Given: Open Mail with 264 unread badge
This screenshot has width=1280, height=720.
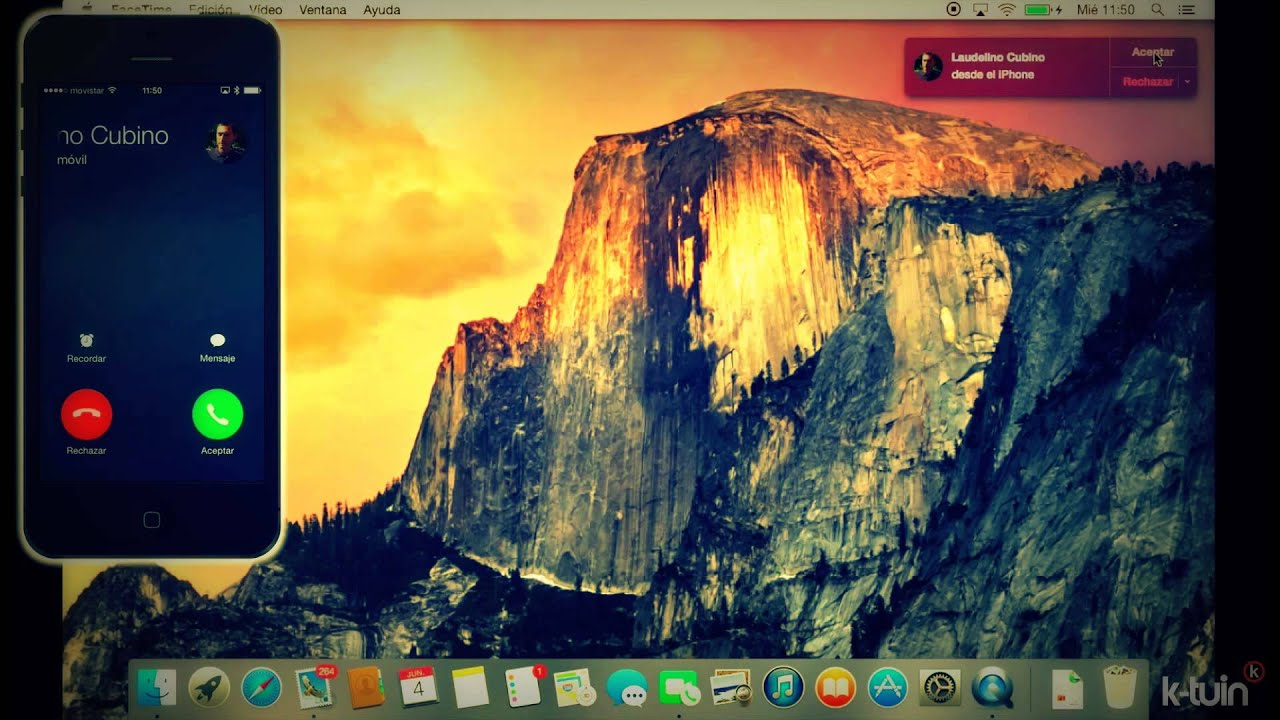Looking at the screenshot, I should click(314, 686).
